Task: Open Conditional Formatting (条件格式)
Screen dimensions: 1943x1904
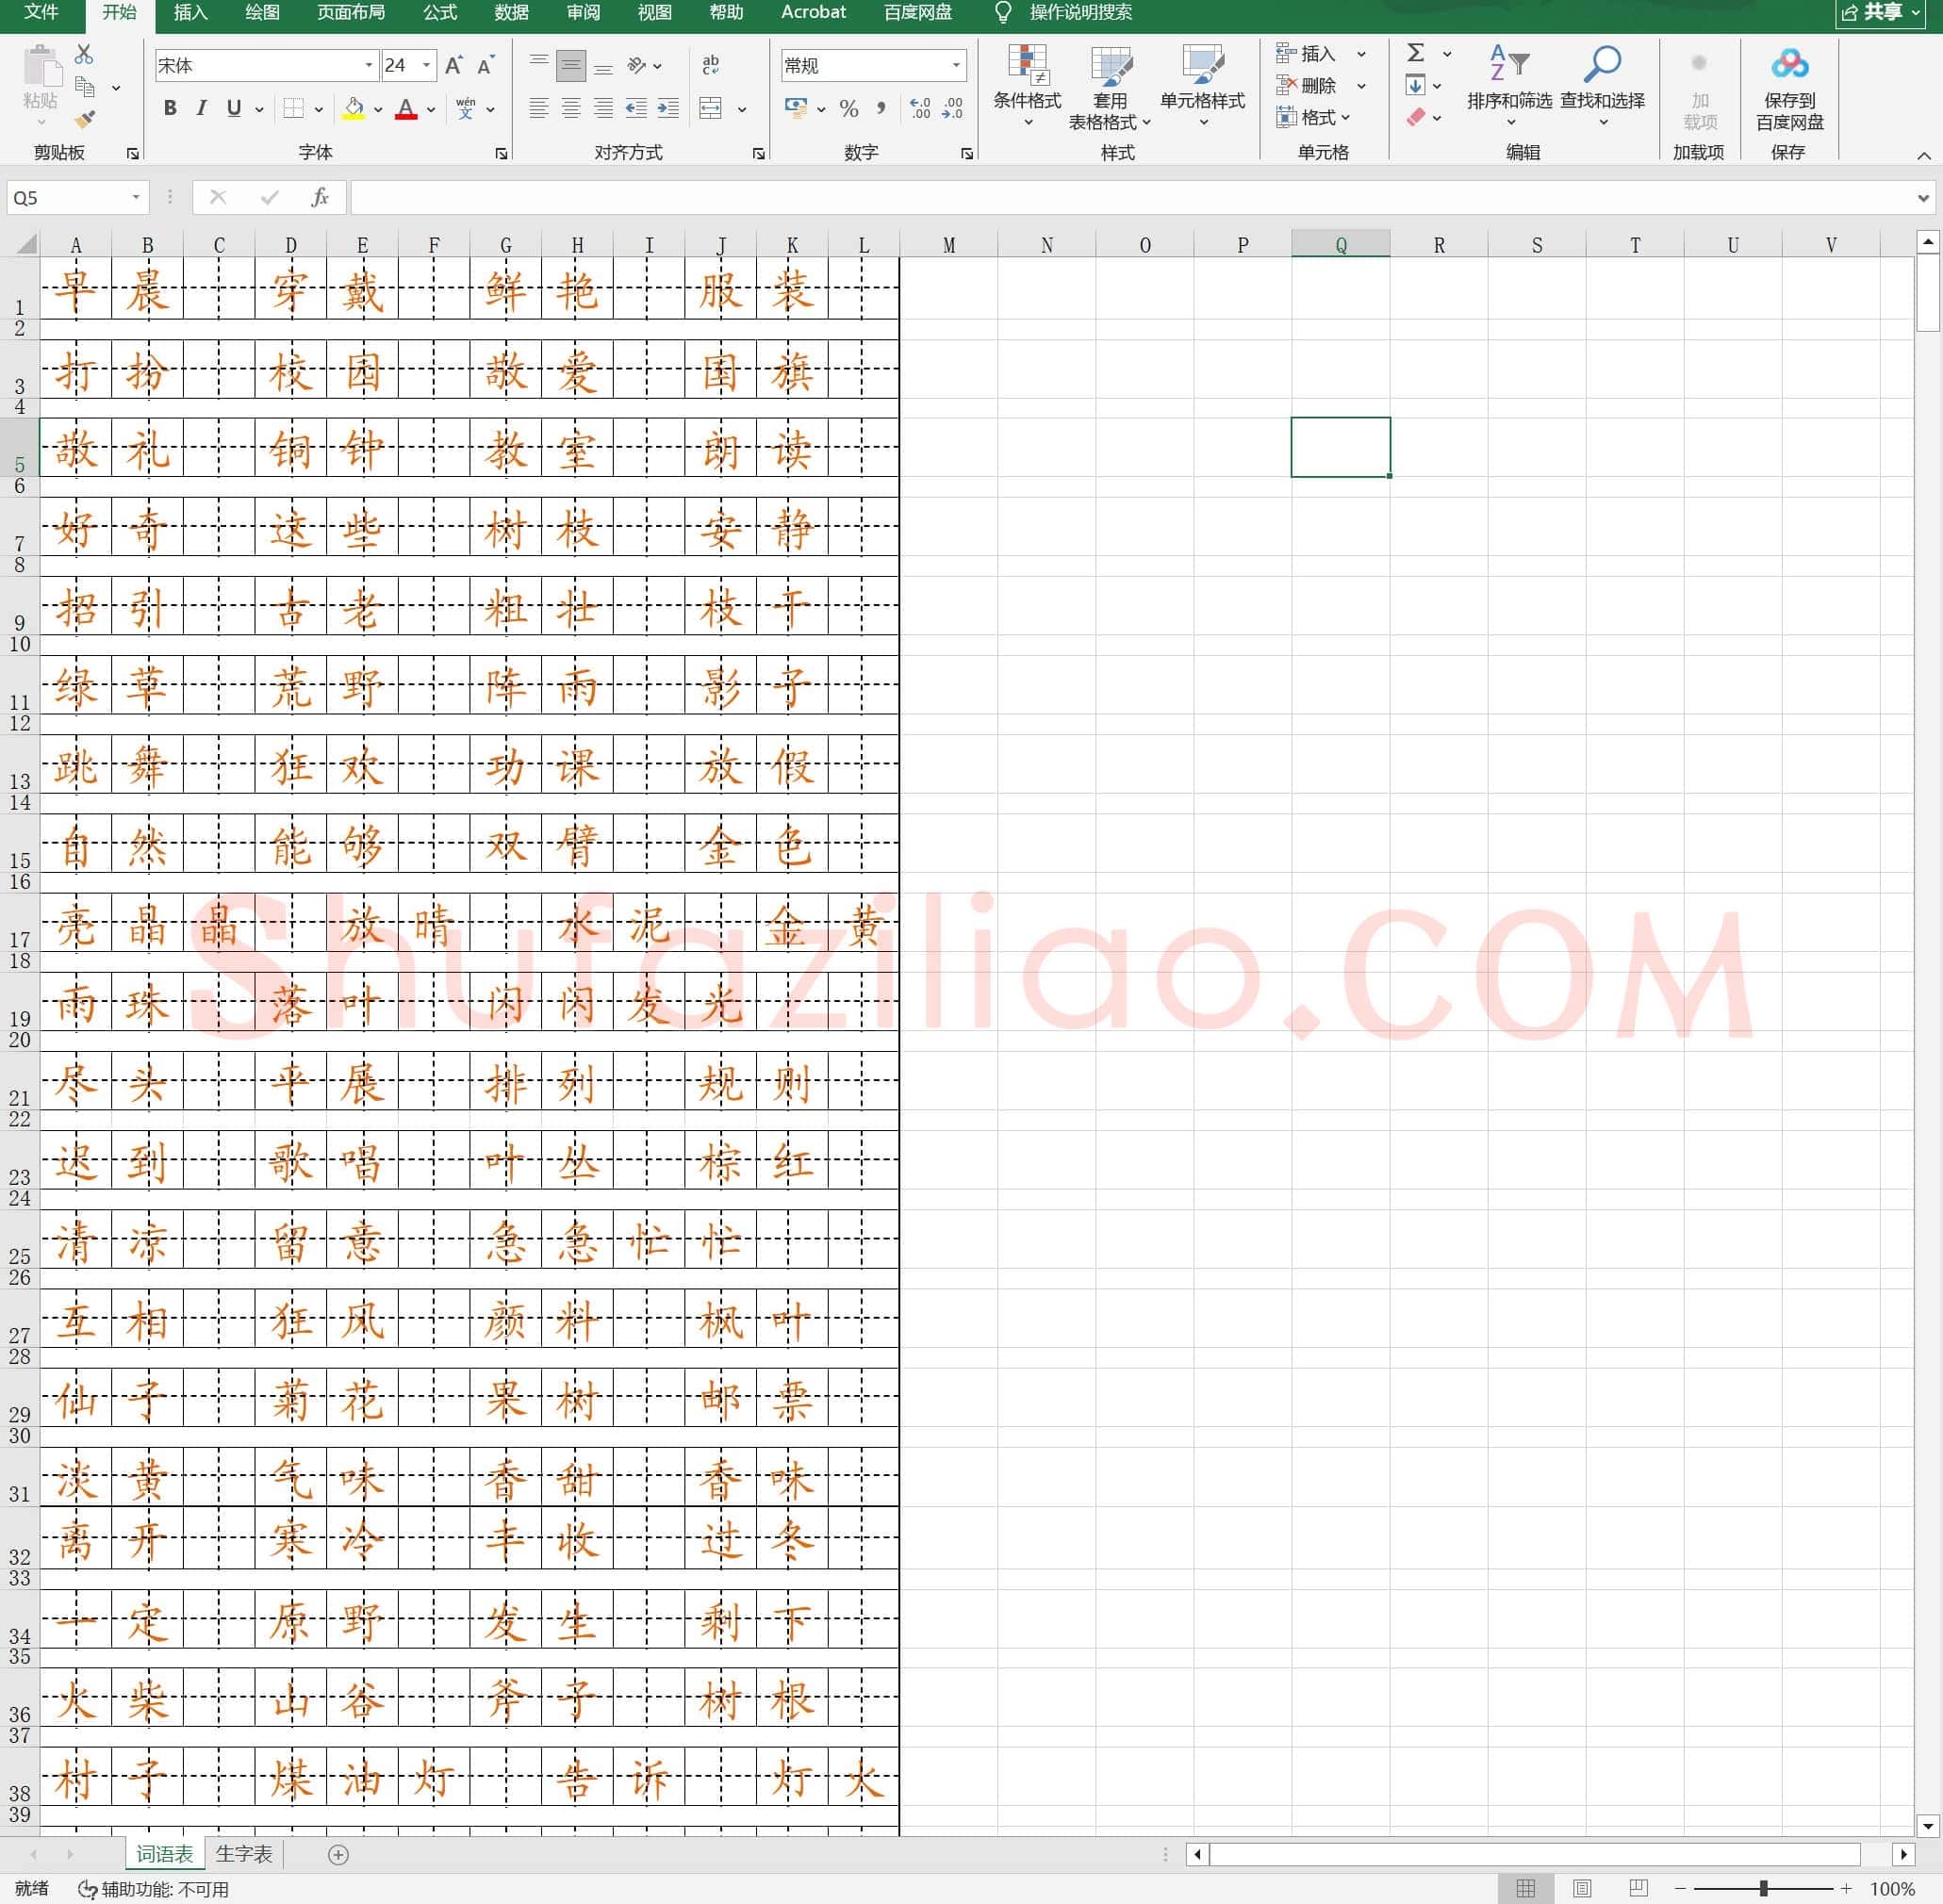Action: [x=1027, y=87]
